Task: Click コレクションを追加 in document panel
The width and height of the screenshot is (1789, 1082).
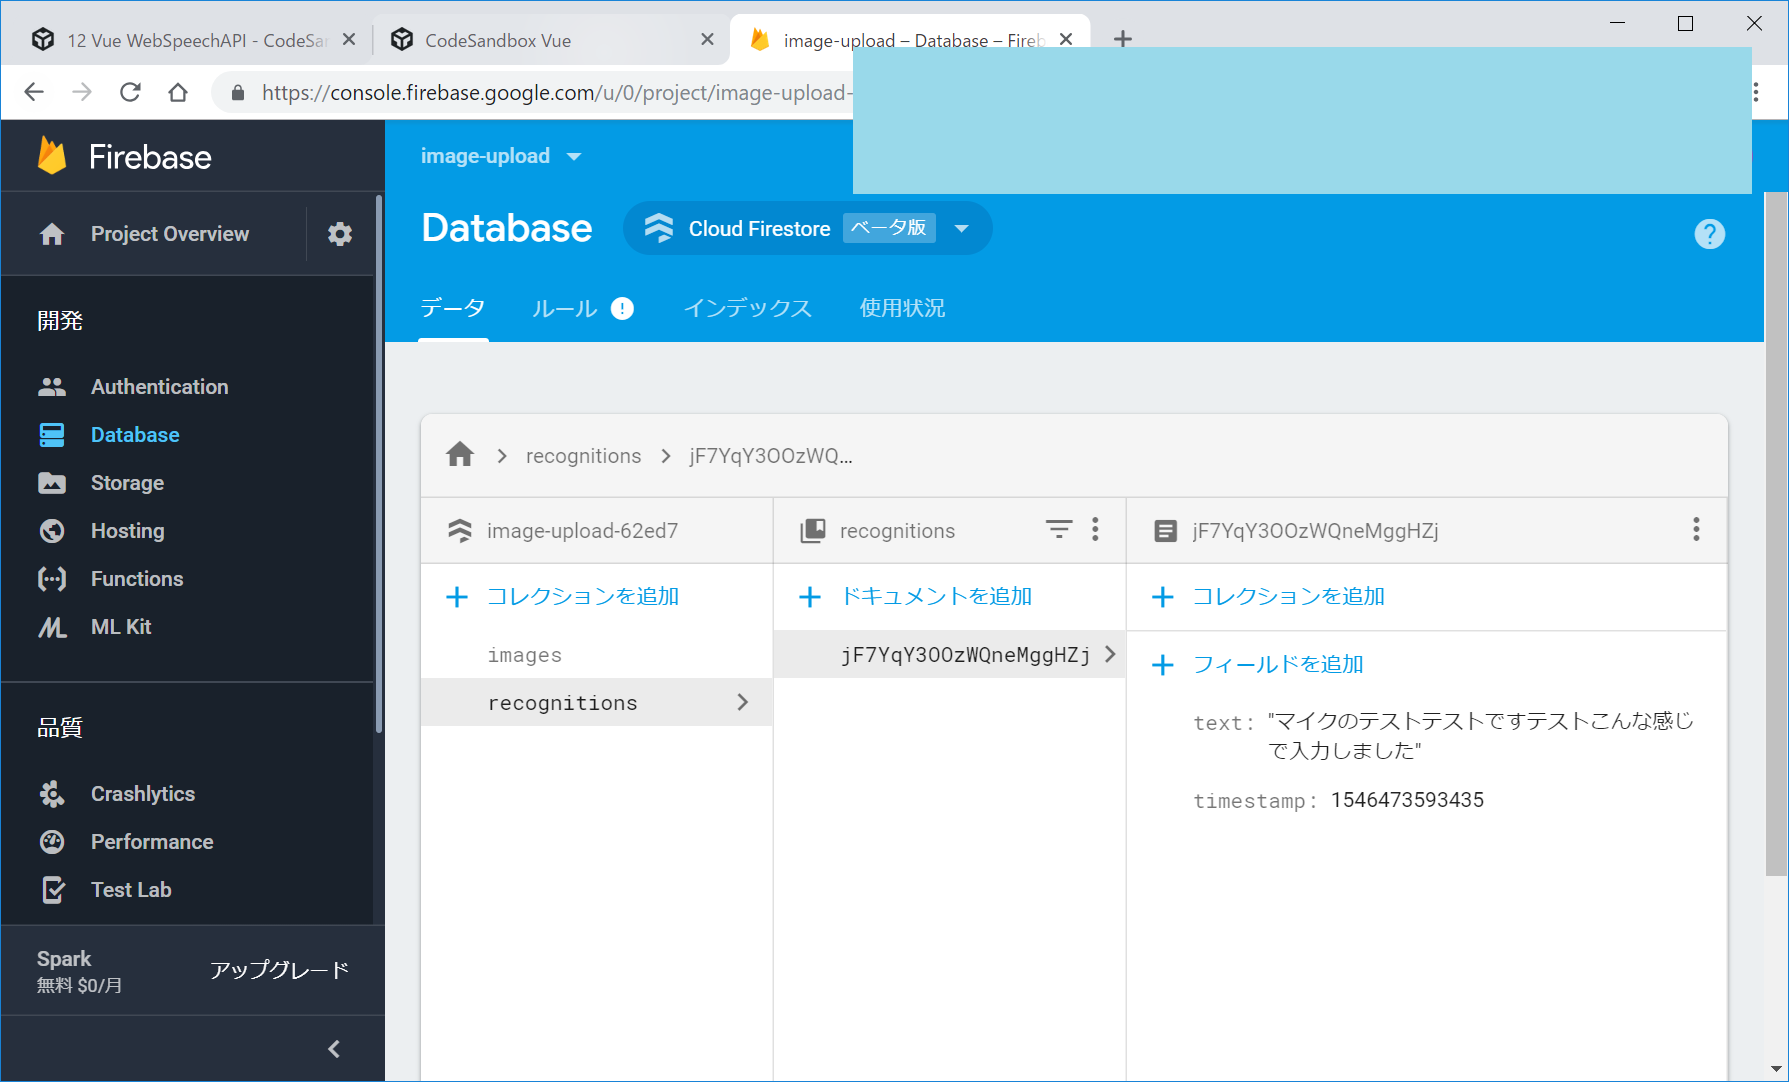Action: tap(1269, 596)
